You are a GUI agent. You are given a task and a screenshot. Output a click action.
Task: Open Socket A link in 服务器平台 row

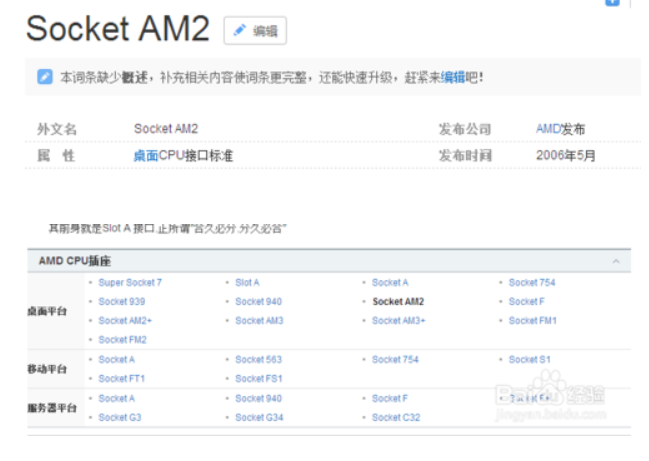[x=116, y=399]
